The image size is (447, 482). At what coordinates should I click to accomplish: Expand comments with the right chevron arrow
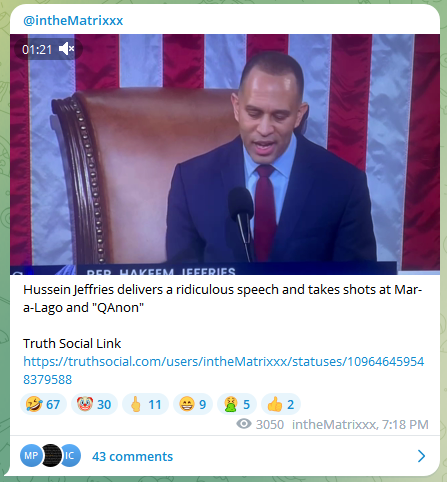click(x=422, y=456)
